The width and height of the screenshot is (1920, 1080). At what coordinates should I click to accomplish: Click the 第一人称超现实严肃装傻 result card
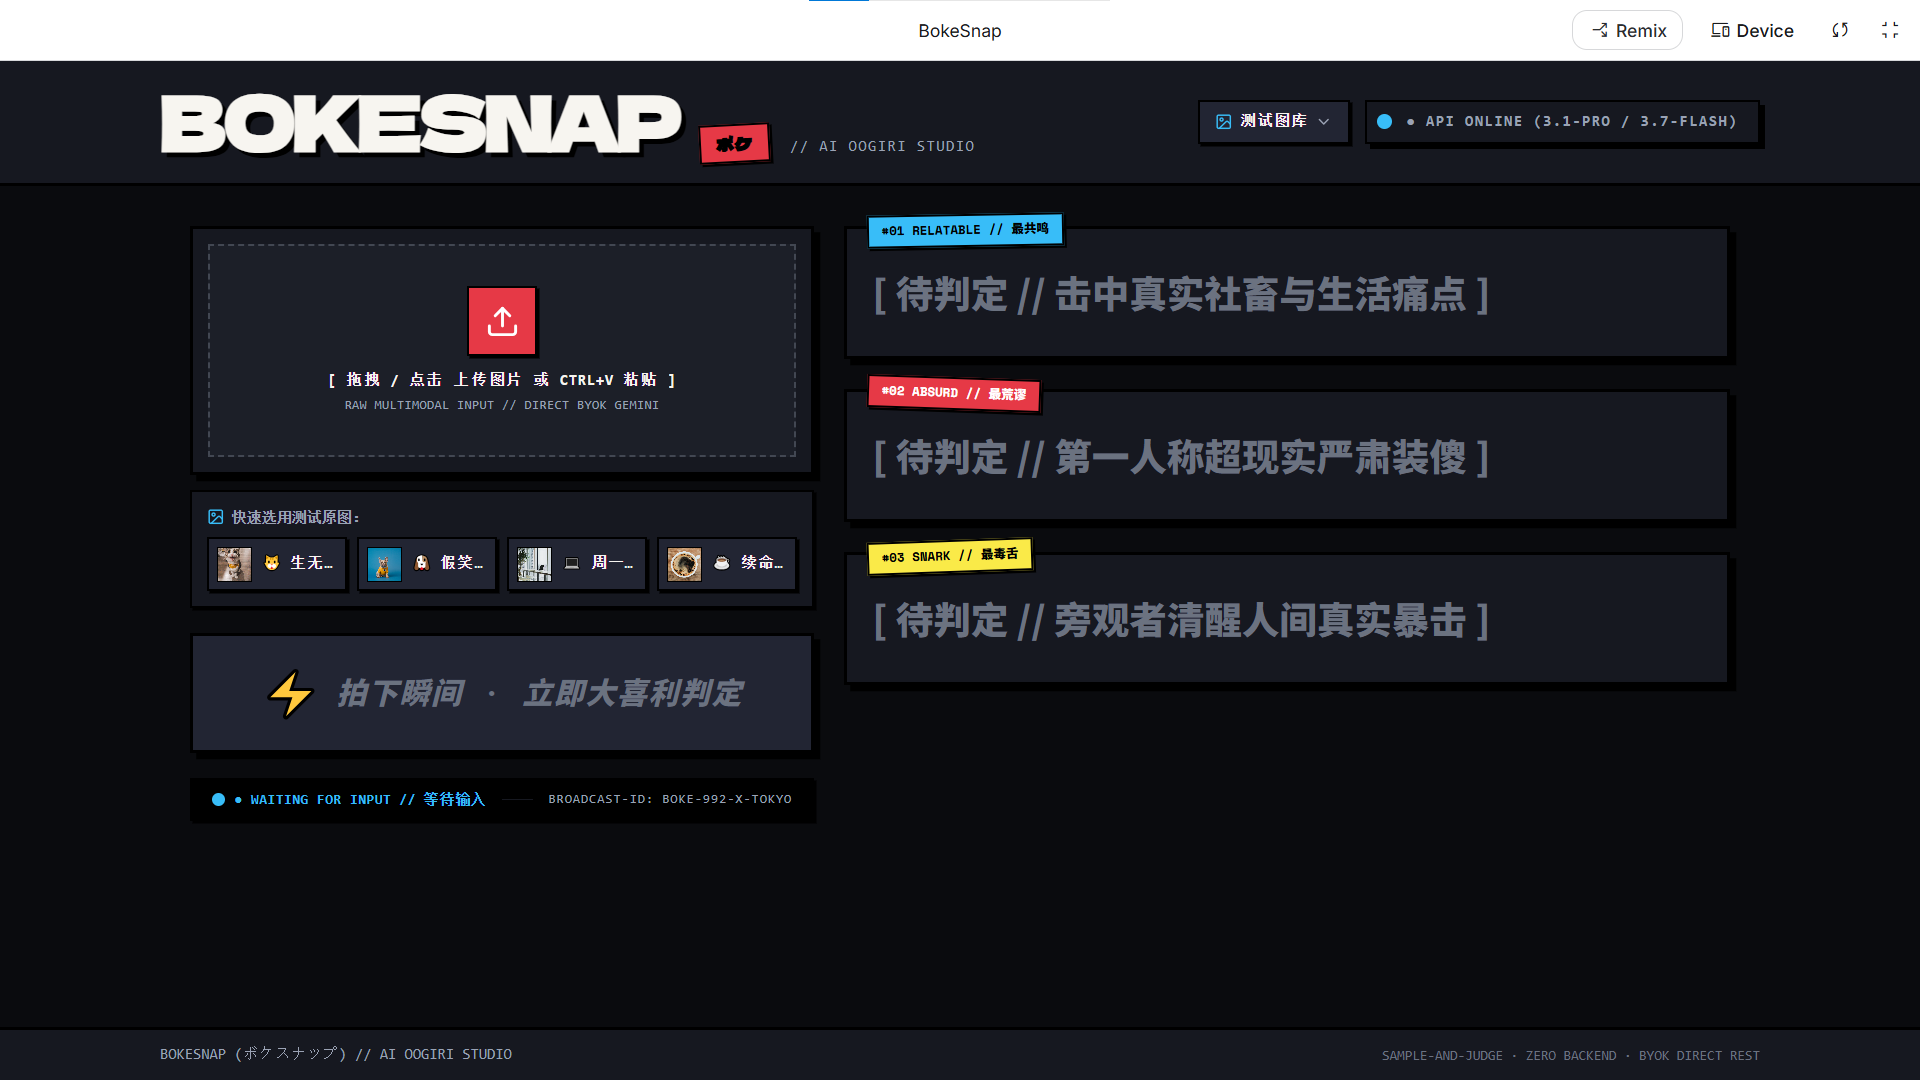click(1287, 456)
